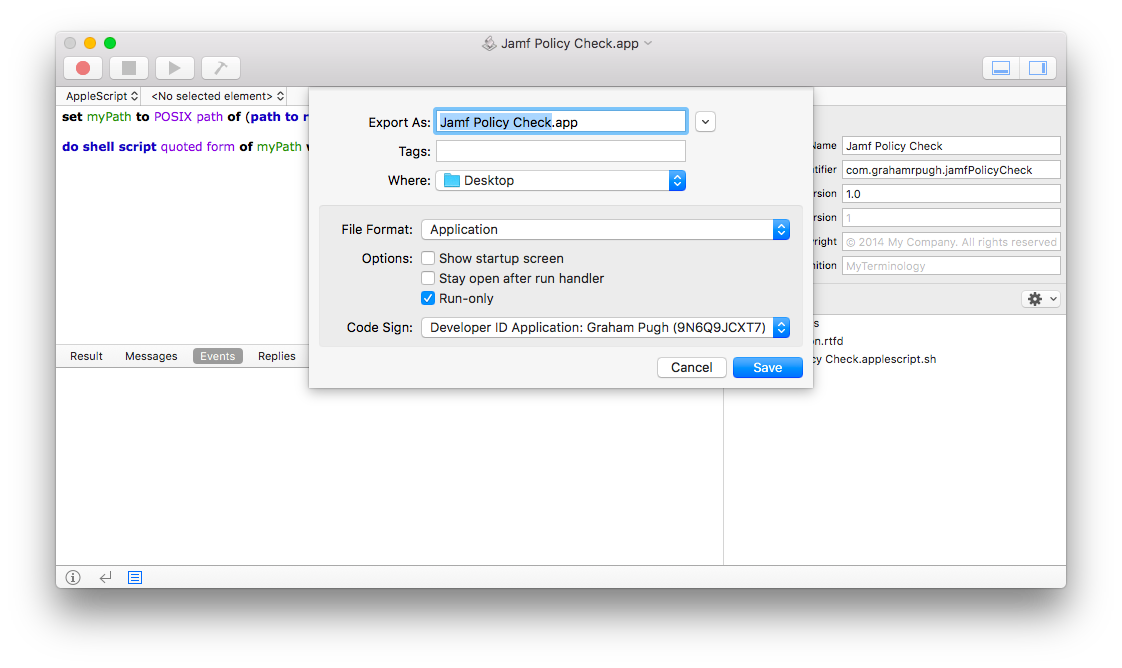
Task: Show the description info icon in status bar
Action: 73,577
